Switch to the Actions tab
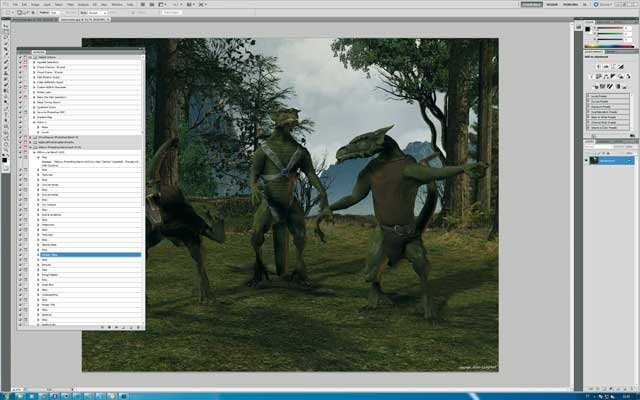Screen dimensions: 640x400 pyautogui.click(x=39, y=52)
